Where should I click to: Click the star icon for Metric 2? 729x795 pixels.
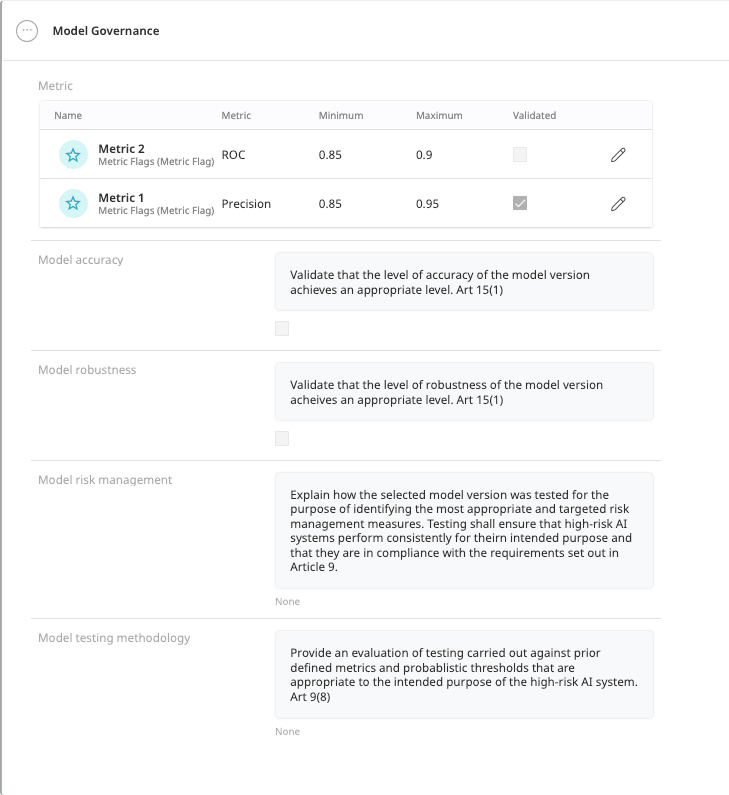click(x=73, y=154)
